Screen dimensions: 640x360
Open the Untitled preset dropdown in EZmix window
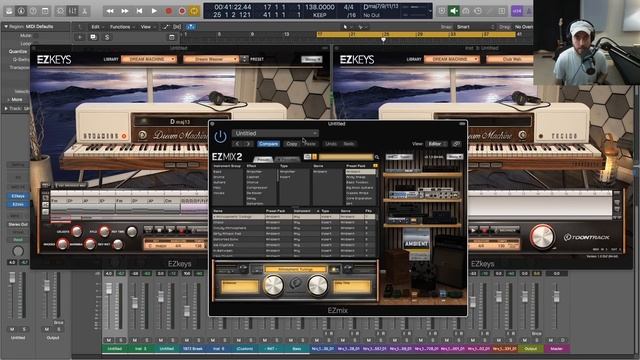pyautogui.click(x=275, y=133)
